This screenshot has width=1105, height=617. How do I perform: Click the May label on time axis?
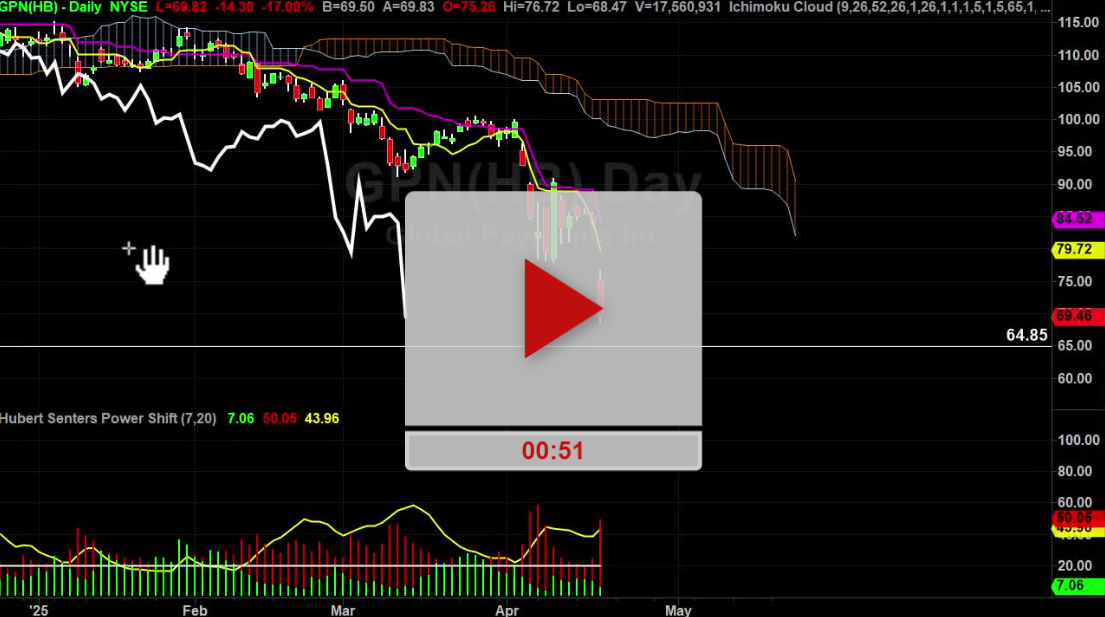tap(678, 610)
